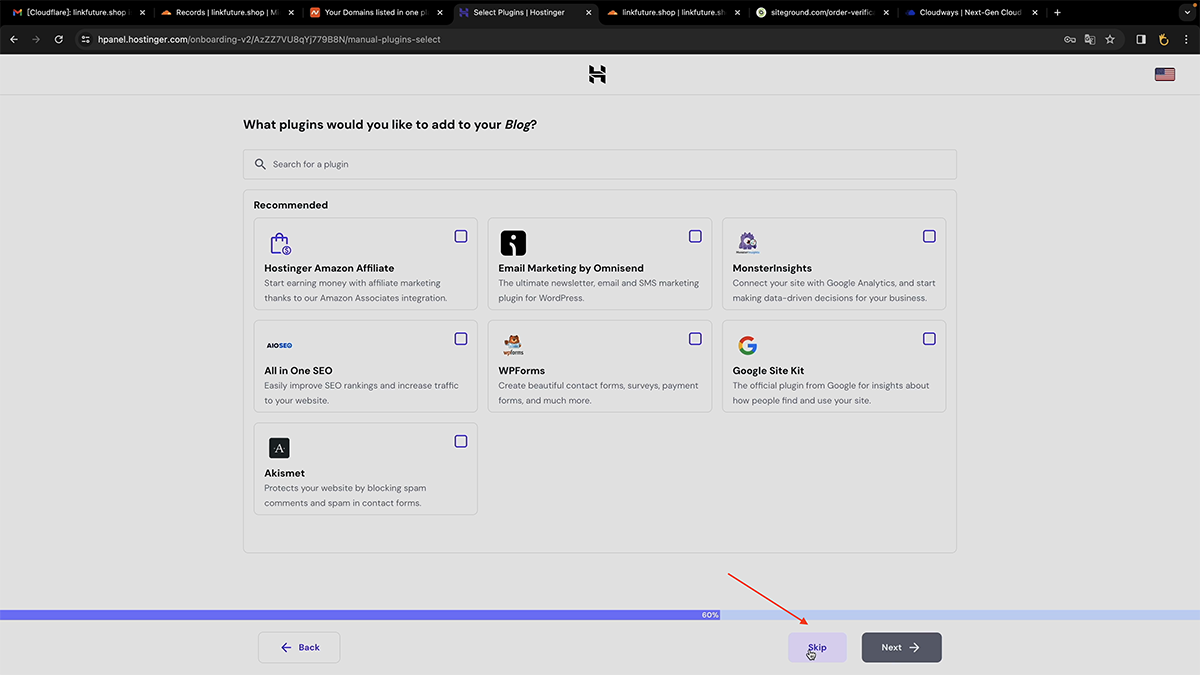
Task: Click the Hostinger Amazon Affiliate shopping bag icon
Action: [x=280, y=243]
